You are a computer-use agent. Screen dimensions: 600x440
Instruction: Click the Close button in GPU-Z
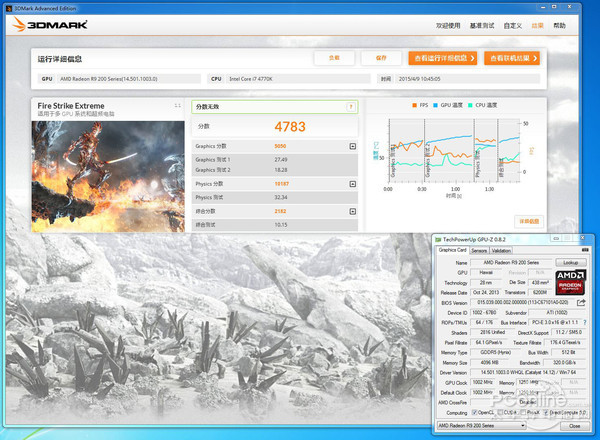[574, 426]
